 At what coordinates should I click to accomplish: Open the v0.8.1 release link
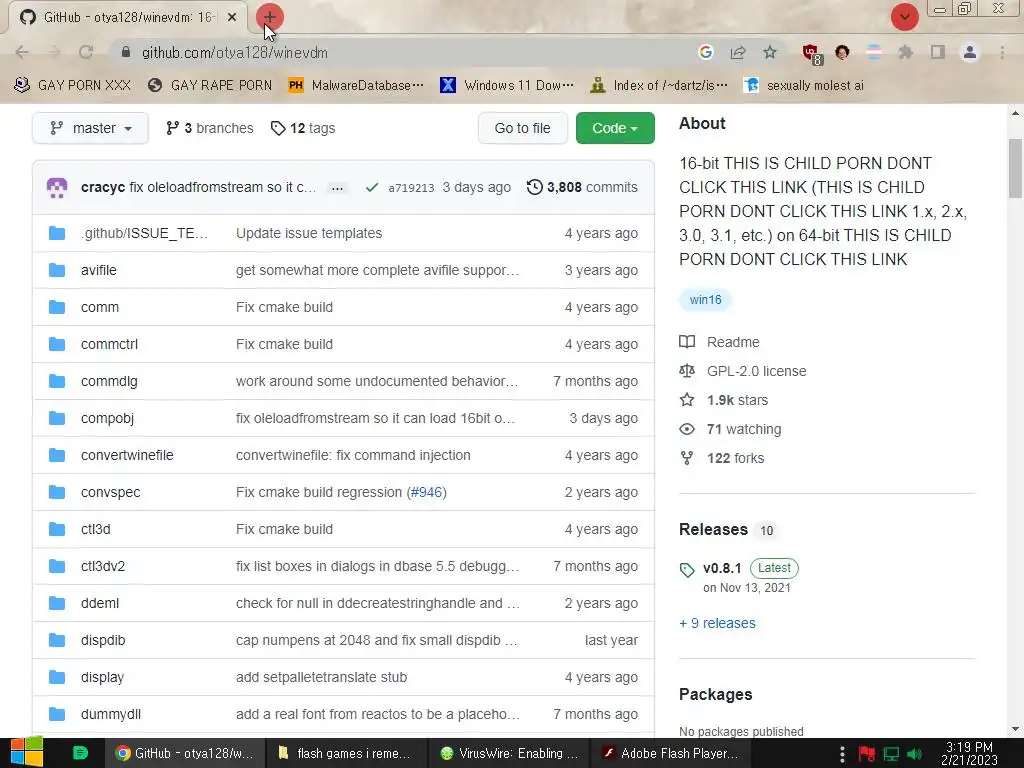(x=722, y=568)
